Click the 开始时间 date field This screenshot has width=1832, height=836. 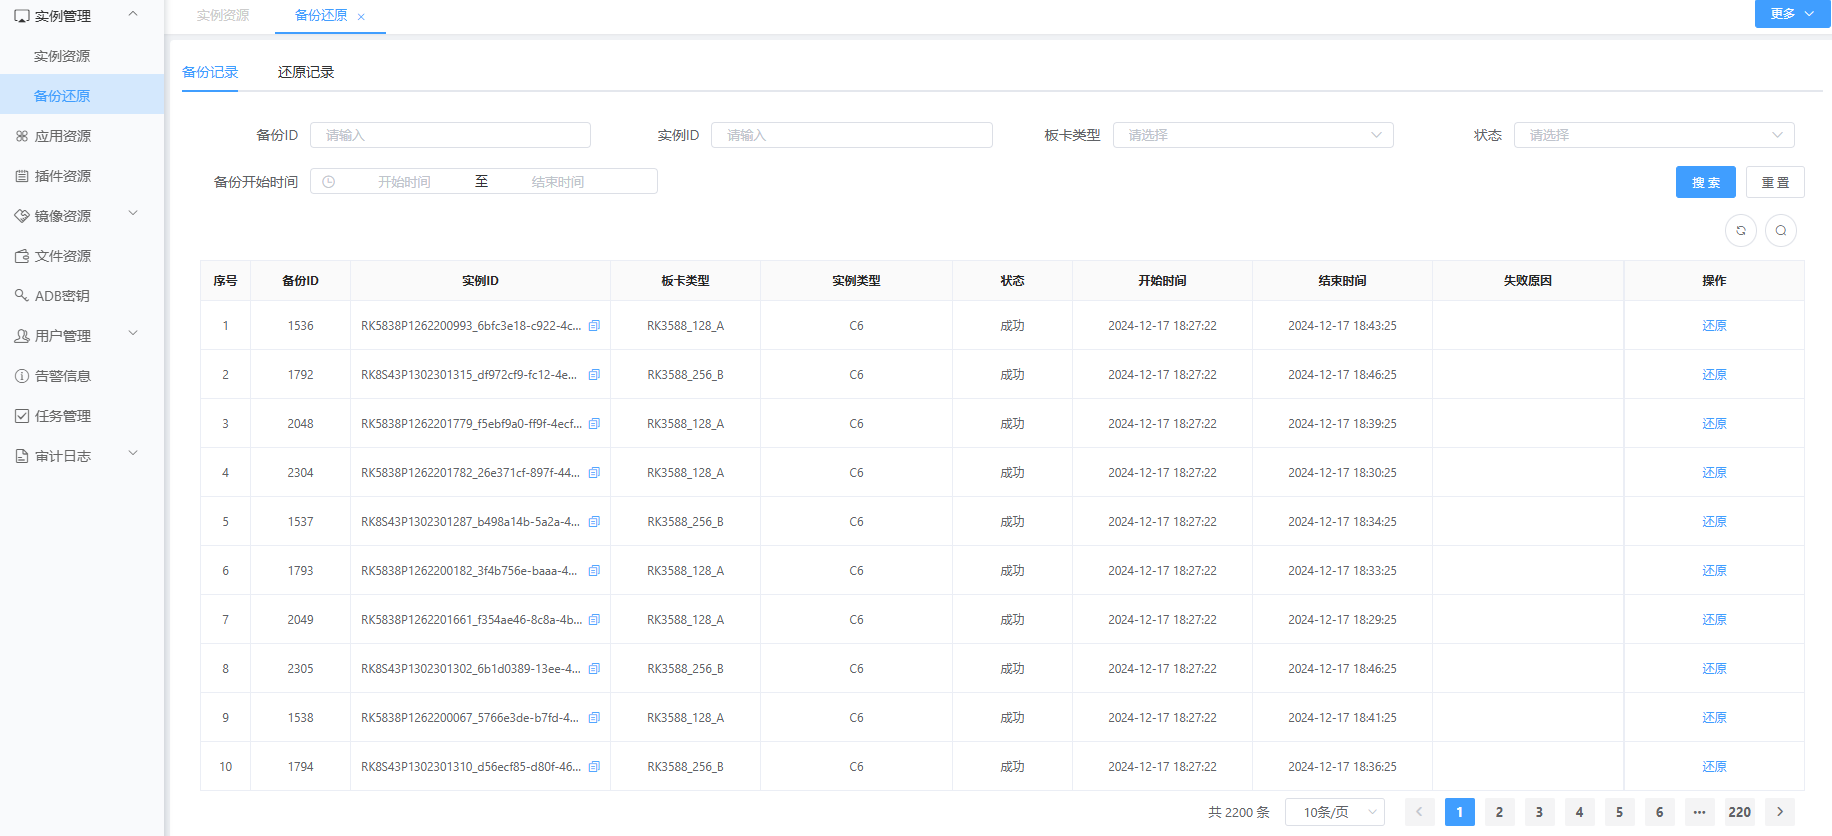[x=404, y=182]
